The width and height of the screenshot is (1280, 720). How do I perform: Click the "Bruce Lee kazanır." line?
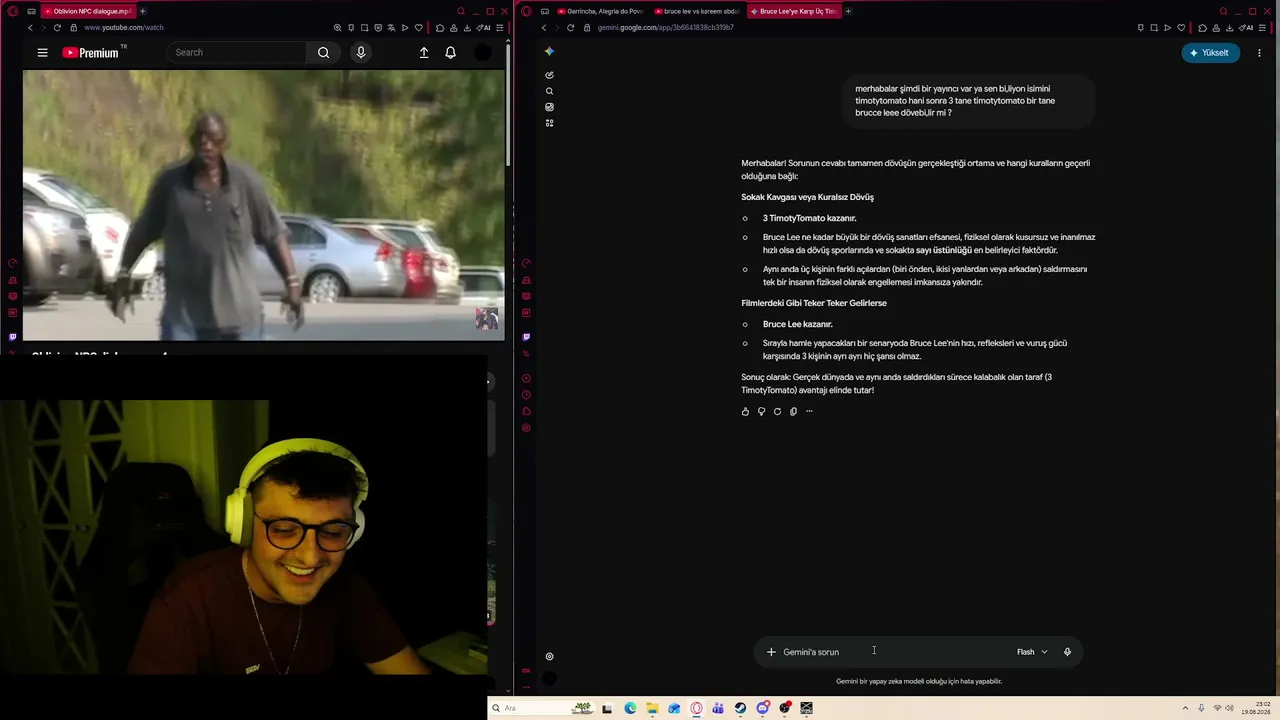[797, 324]
